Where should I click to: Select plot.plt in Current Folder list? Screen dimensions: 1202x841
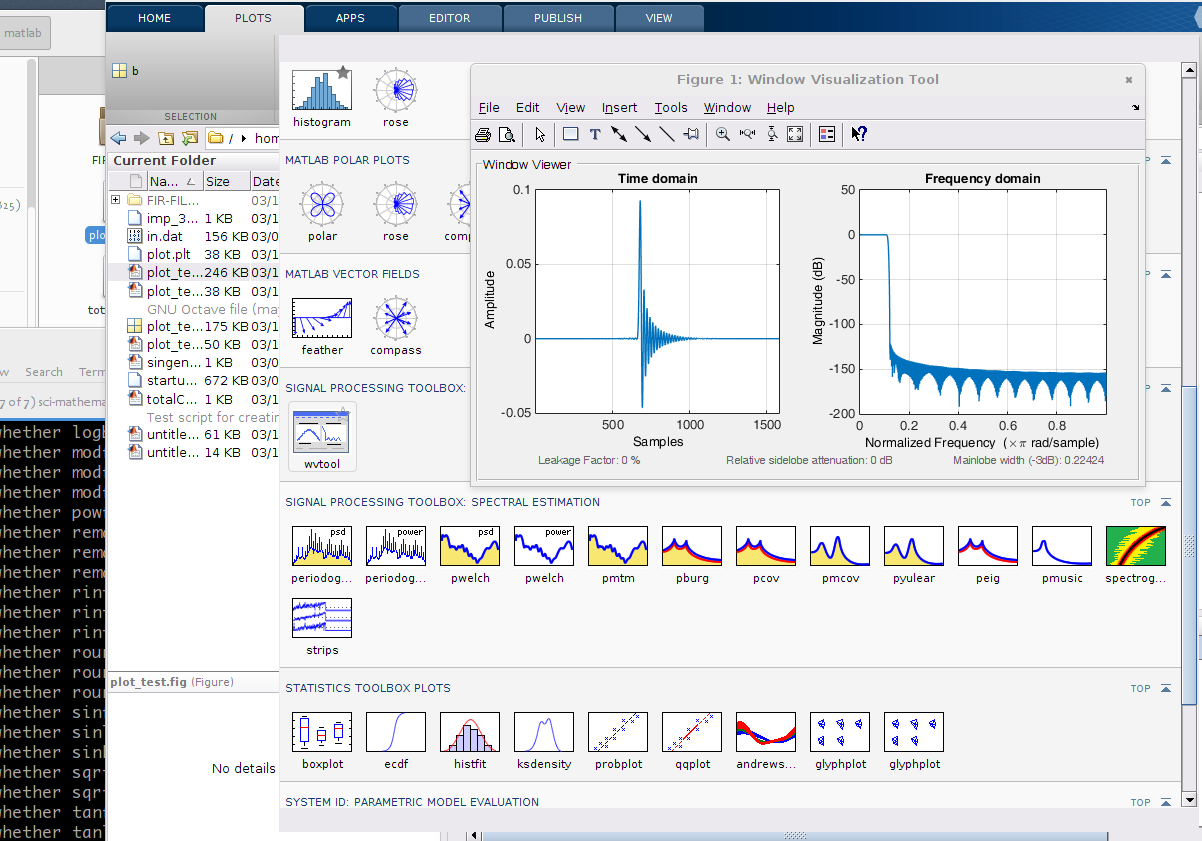click(x=194, y=254)
